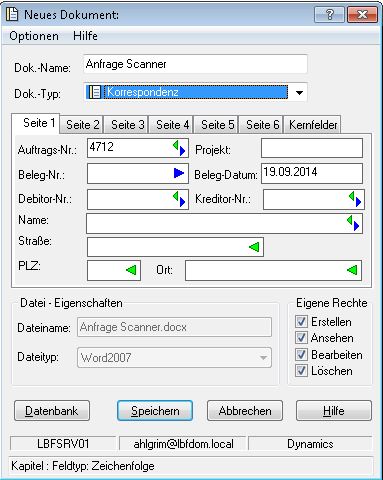Image resolution: width=383 pixels, height=480 pixels.
Task: Click the blue arrow in Kreditor-Nr. field
Action: (358, 202)
